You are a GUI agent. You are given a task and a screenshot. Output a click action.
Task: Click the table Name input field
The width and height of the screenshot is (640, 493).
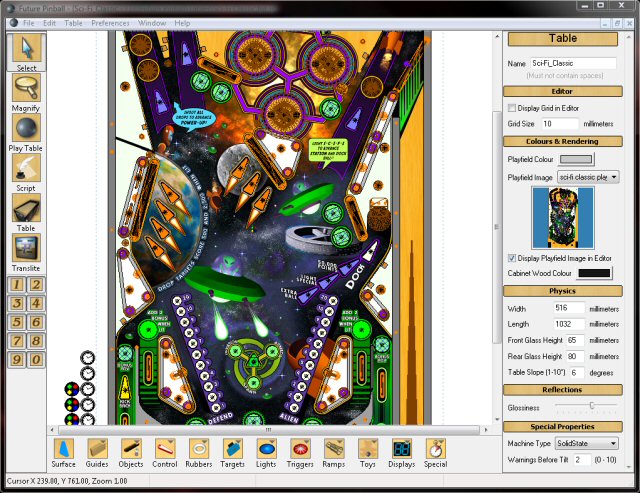(x=573, y=63)
